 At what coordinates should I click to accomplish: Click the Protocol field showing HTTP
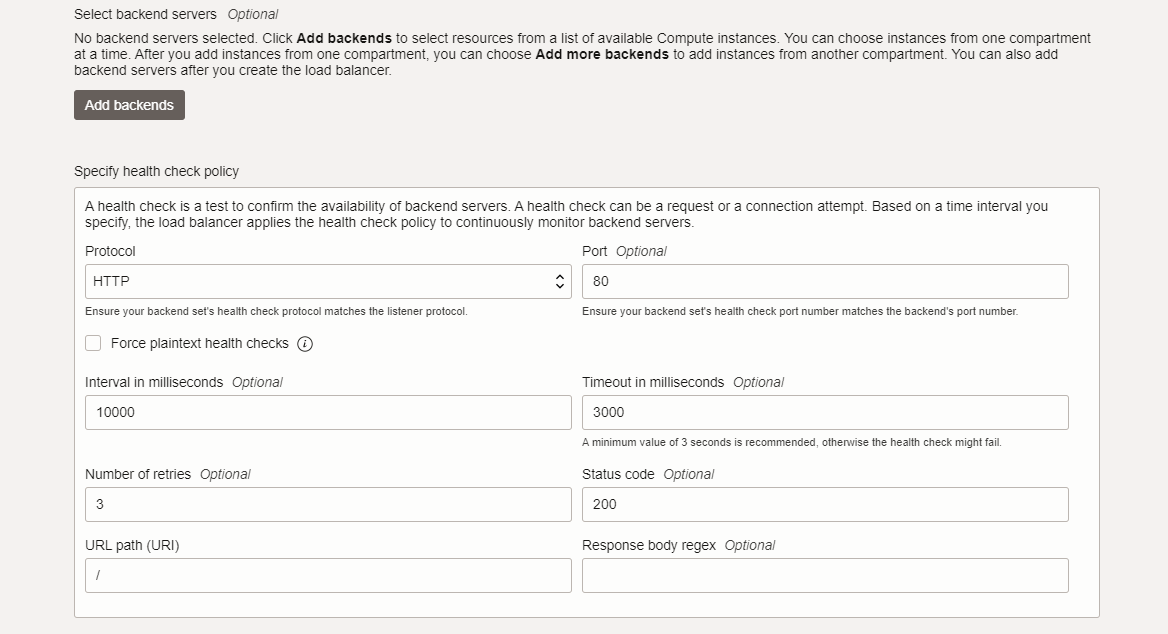point(300,281)
